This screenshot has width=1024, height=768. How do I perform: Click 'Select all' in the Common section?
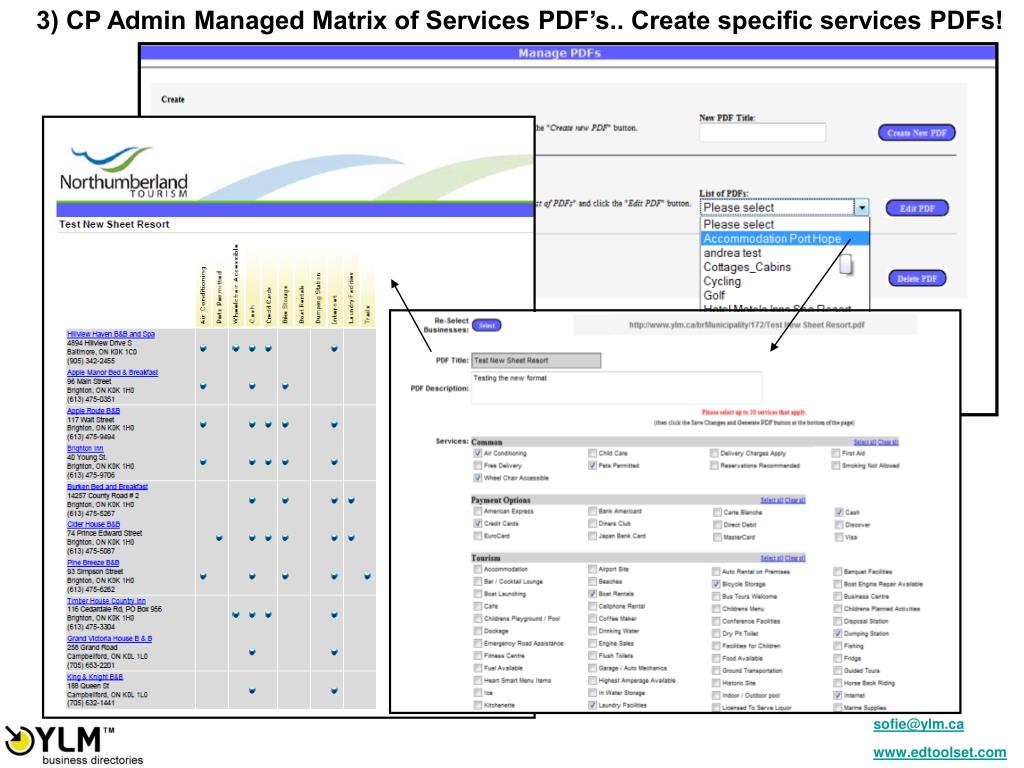865,442
